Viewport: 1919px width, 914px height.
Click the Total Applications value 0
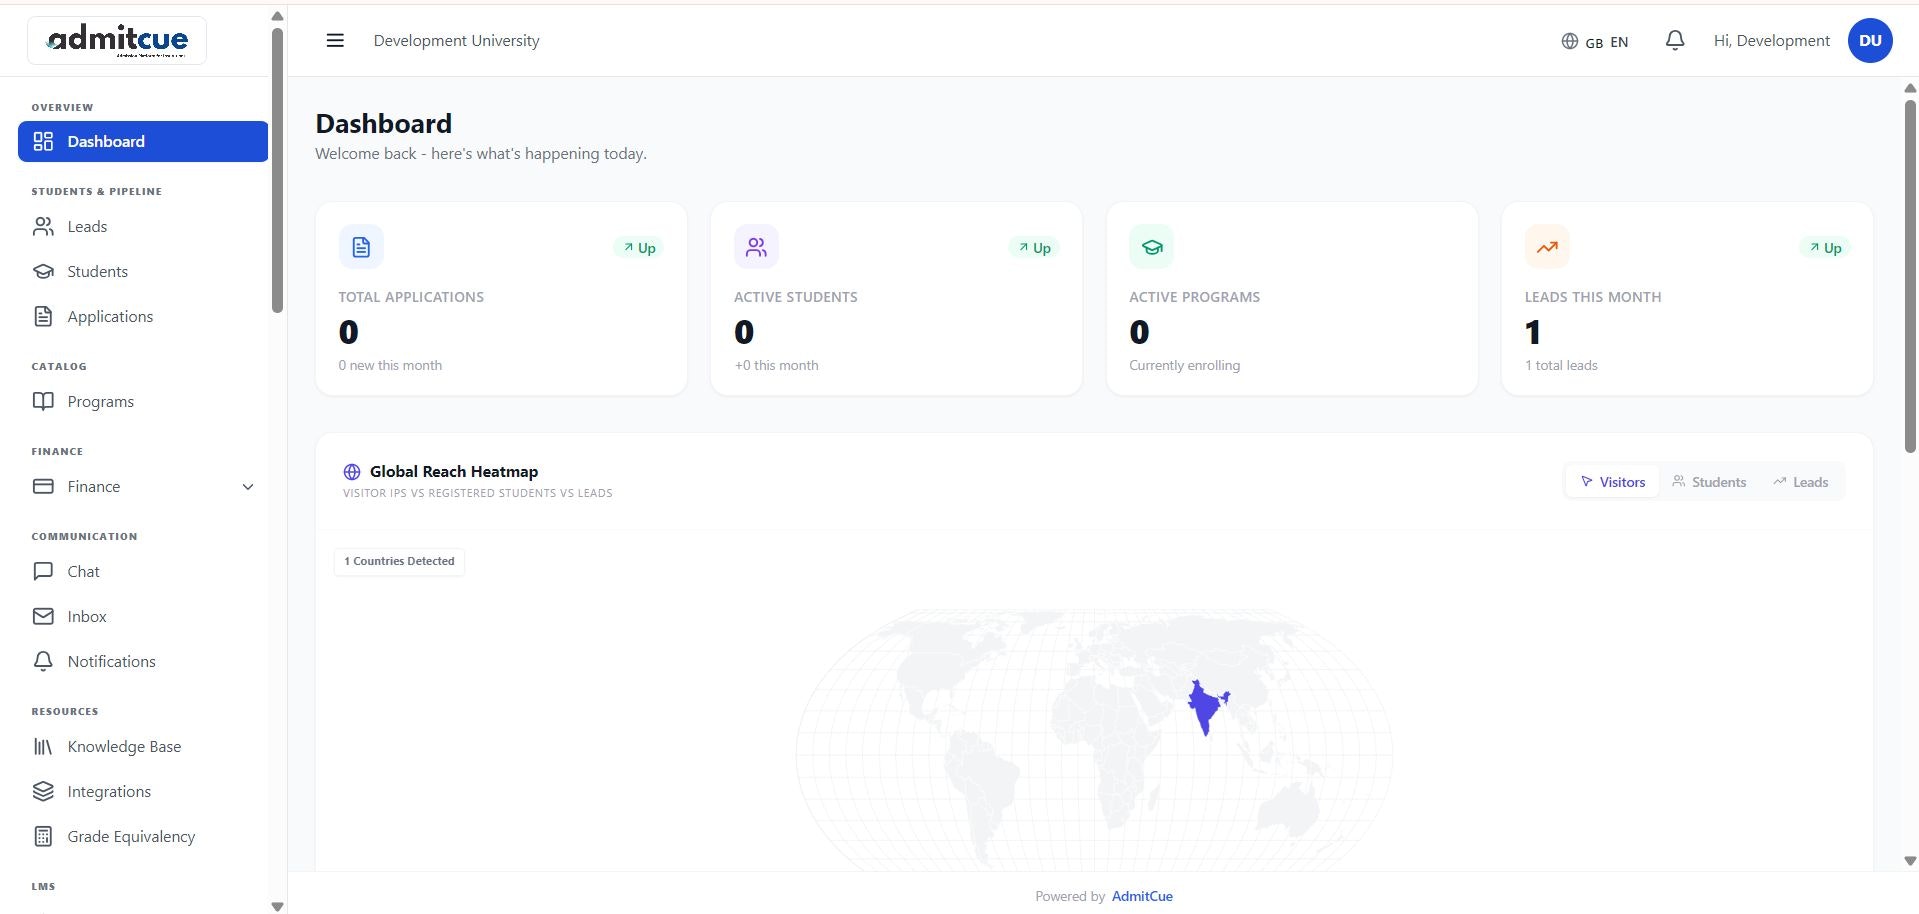[348, 332]
